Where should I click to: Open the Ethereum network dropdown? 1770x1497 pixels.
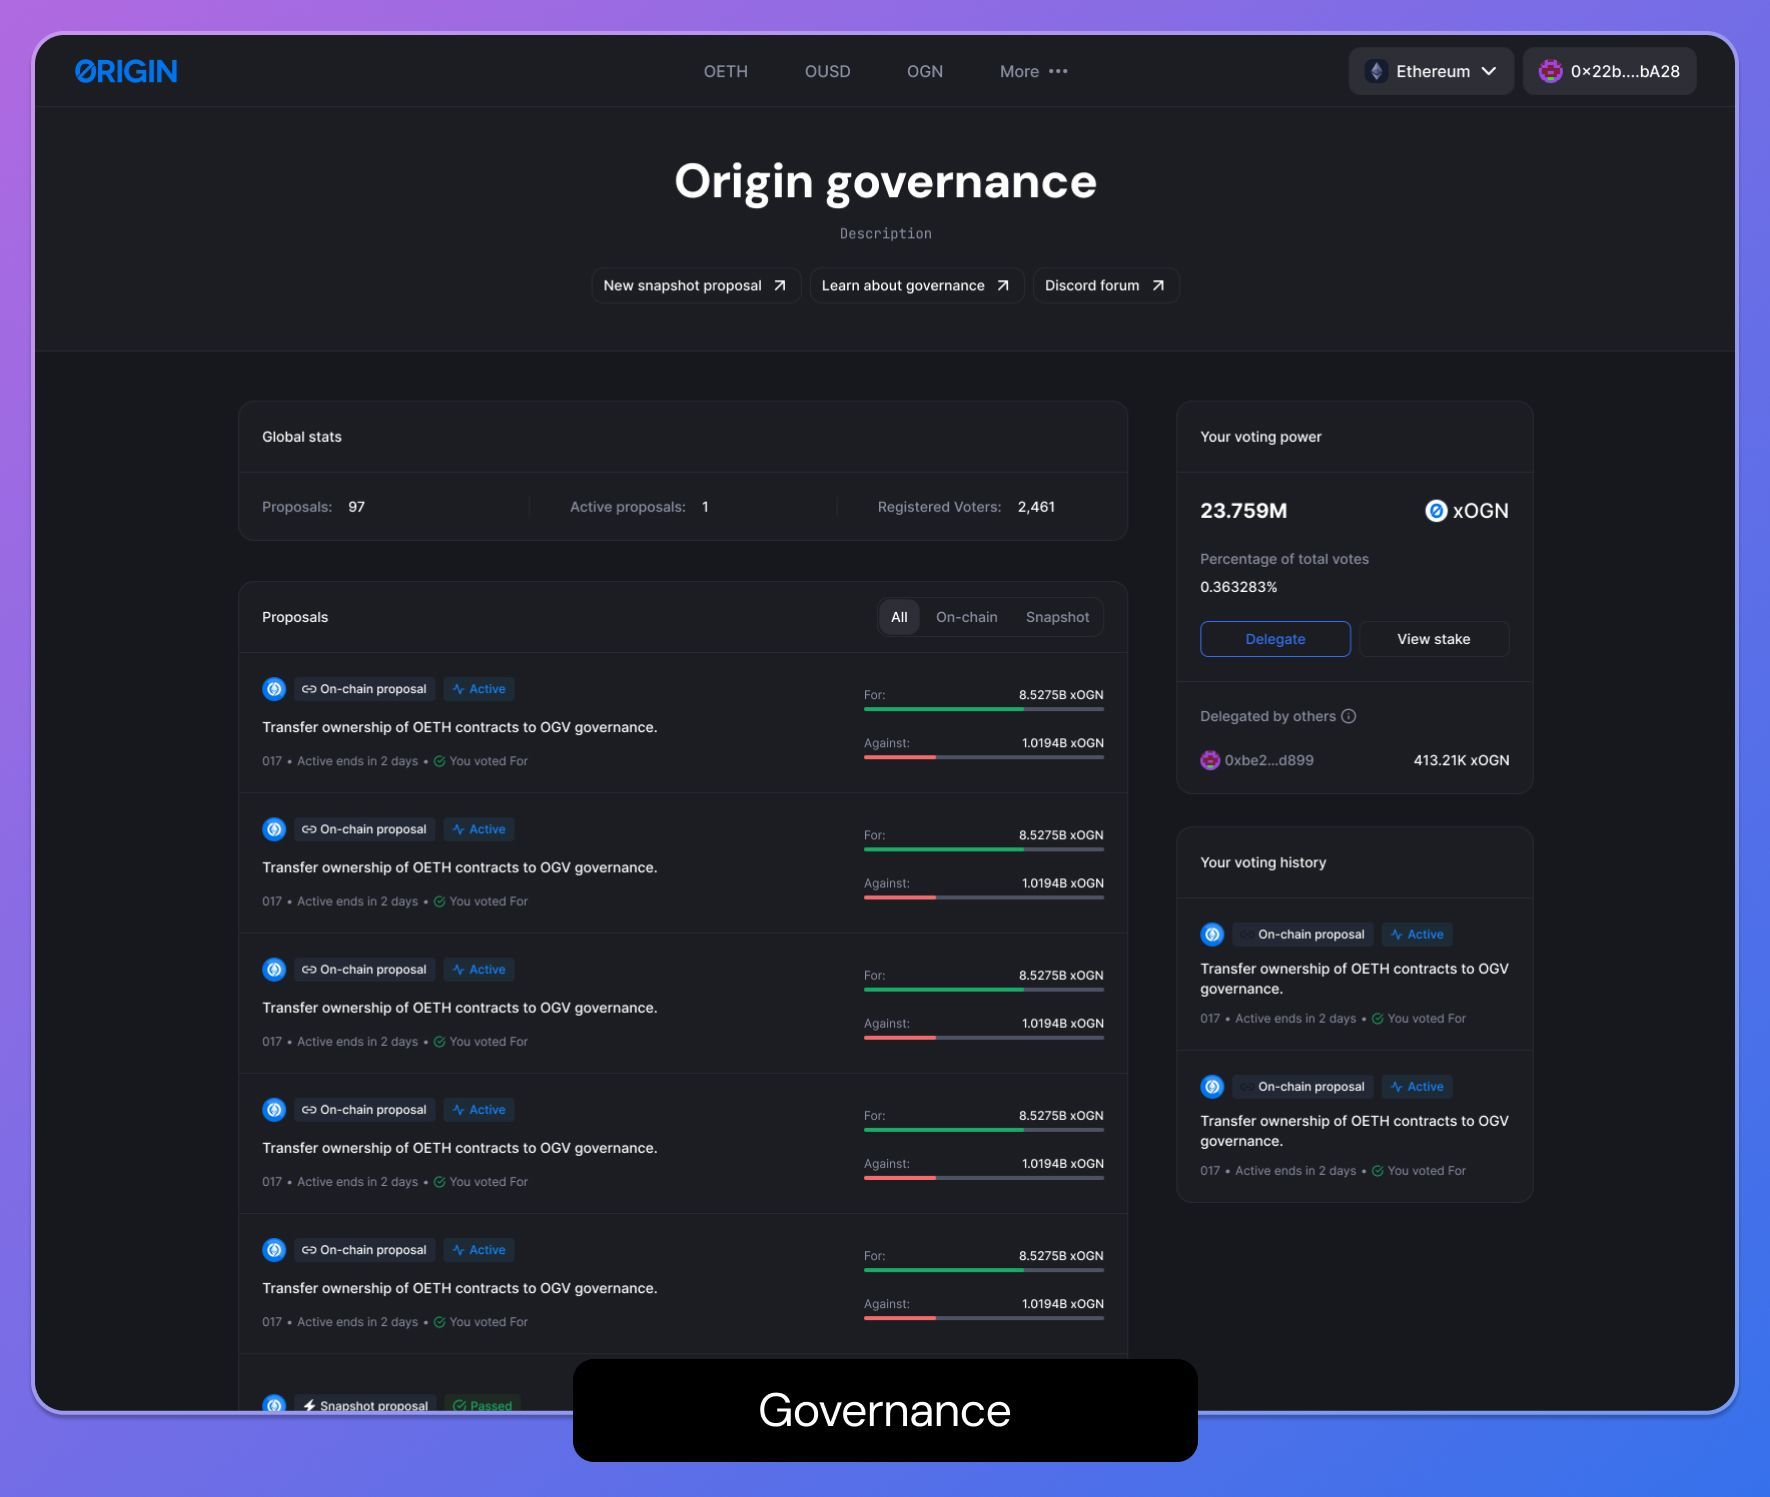click(1431, 71)
